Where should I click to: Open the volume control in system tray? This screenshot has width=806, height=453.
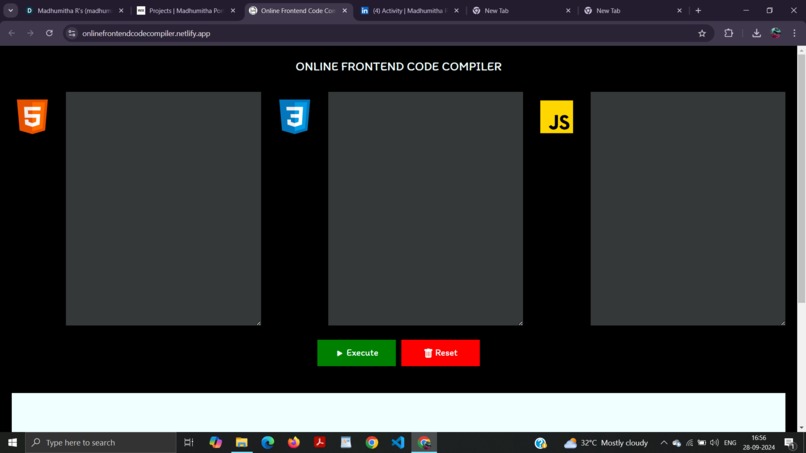pyautogui.click(x=715, y=443)
